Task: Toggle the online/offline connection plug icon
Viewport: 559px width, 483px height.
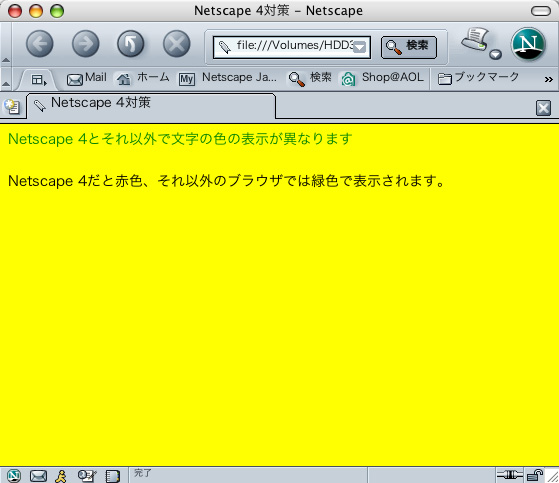Action: (x=510, y=475)
